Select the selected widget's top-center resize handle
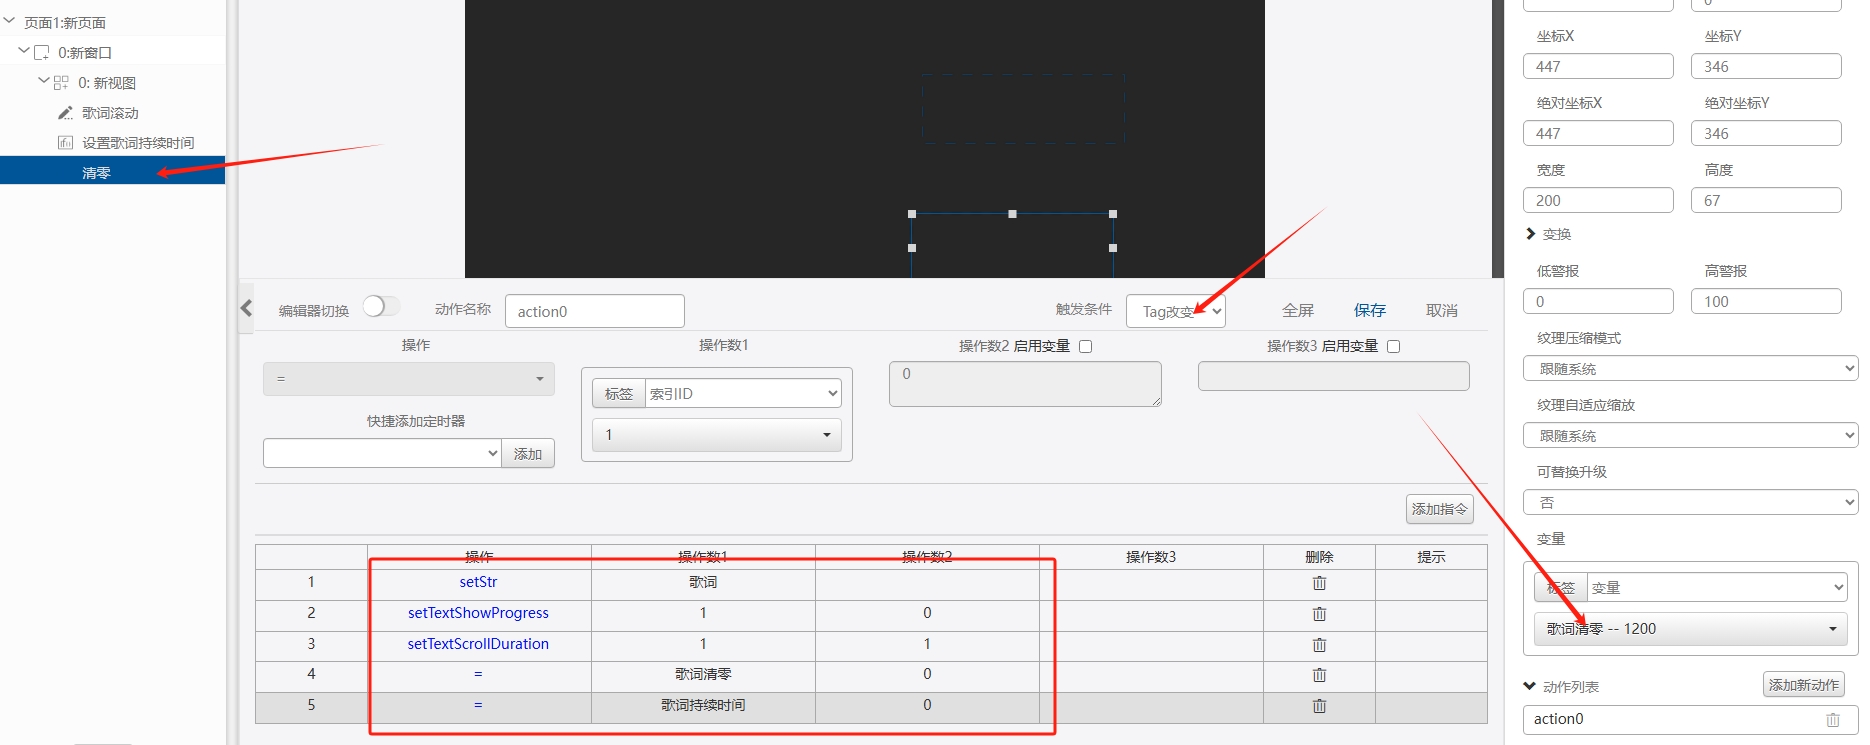Screen dimensions: 1870x745 1012,214
